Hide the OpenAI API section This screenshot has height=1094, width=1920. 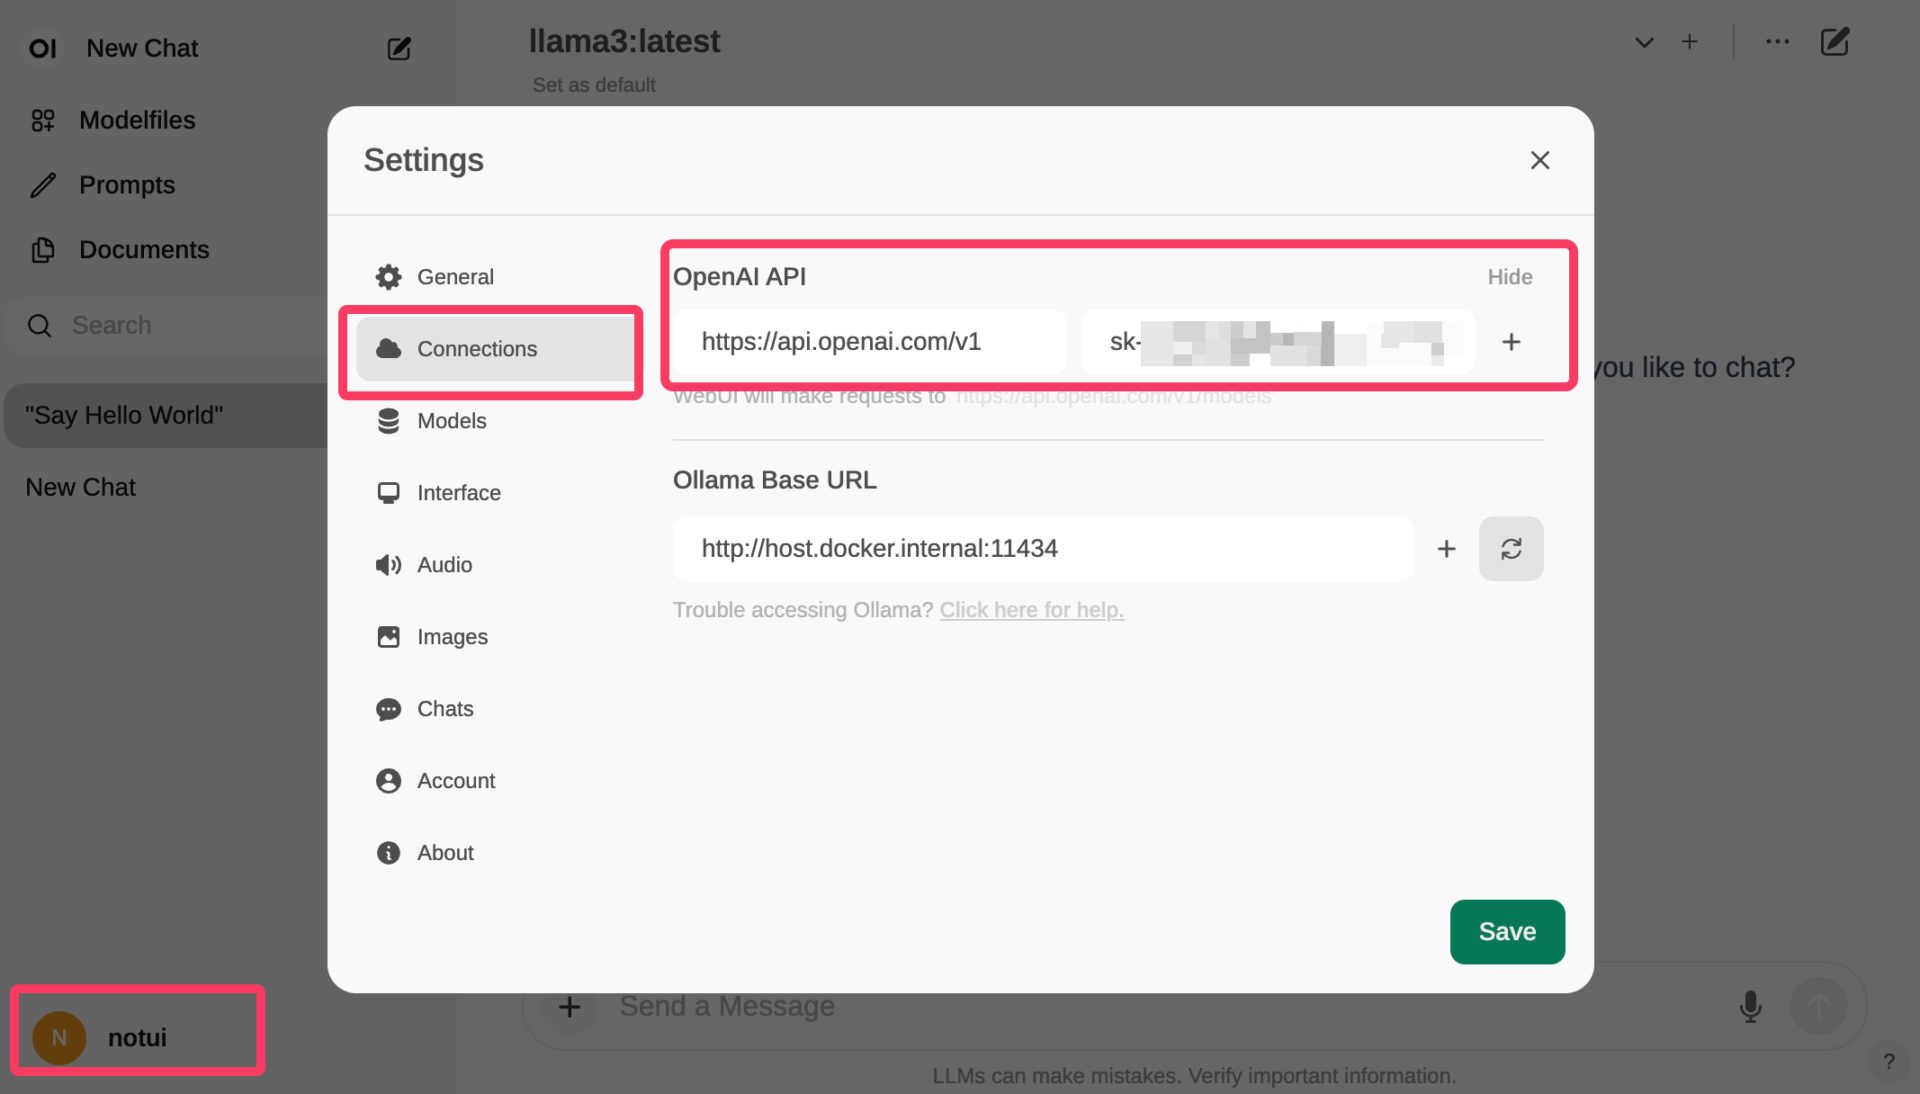click(x=1509, y=277)
